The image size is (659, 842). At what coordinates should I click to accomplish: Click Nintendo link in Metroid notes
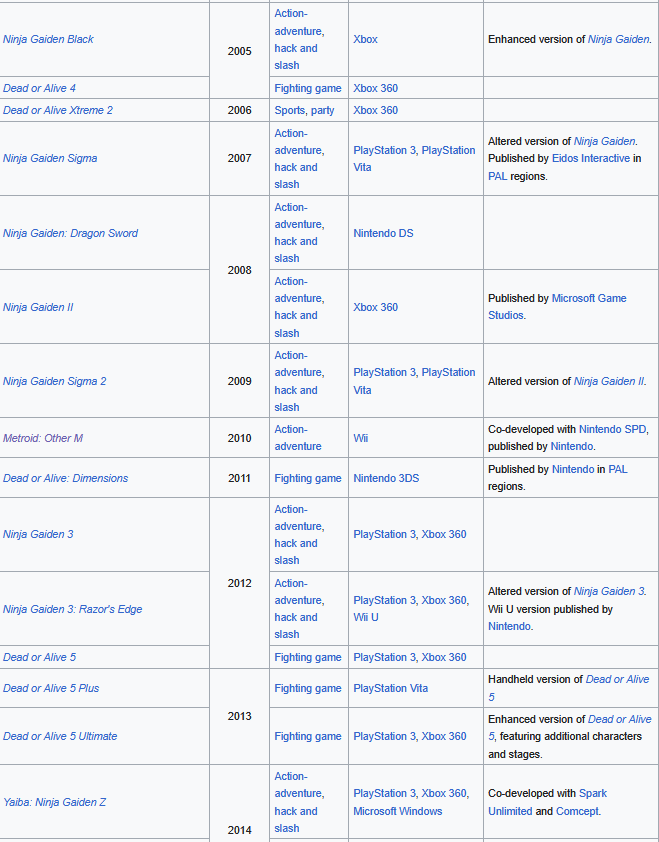click(x=571, y=446)
